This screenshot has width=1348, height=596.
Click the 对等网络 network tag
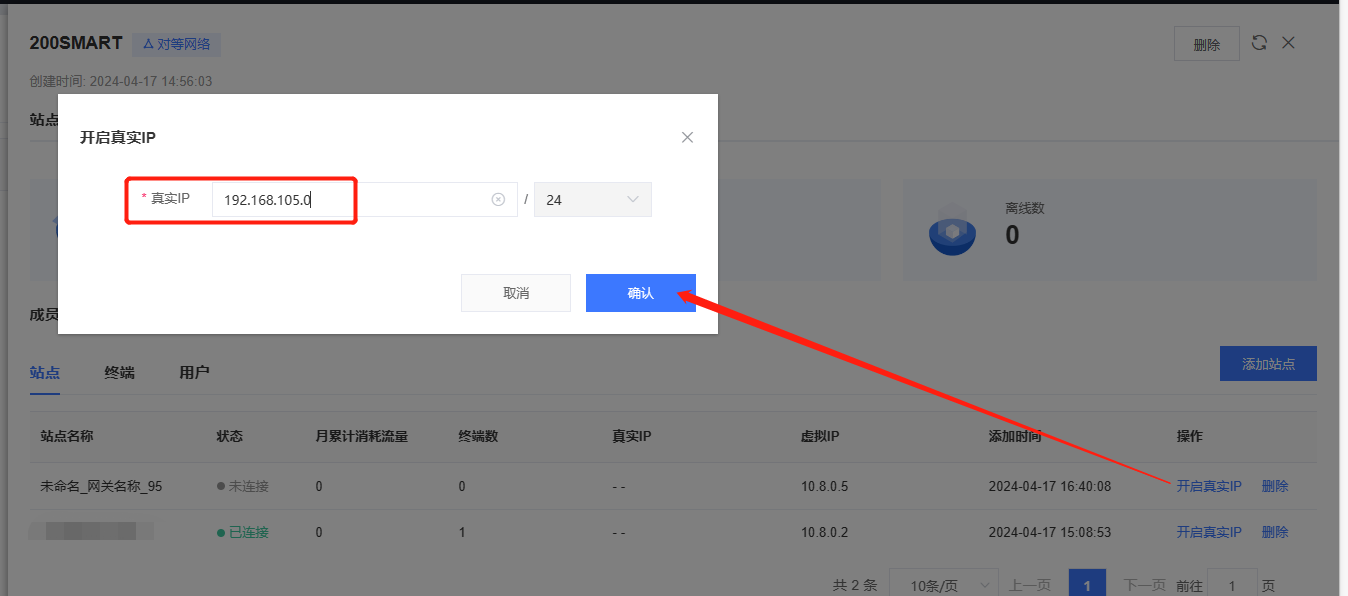click(176, 44)
